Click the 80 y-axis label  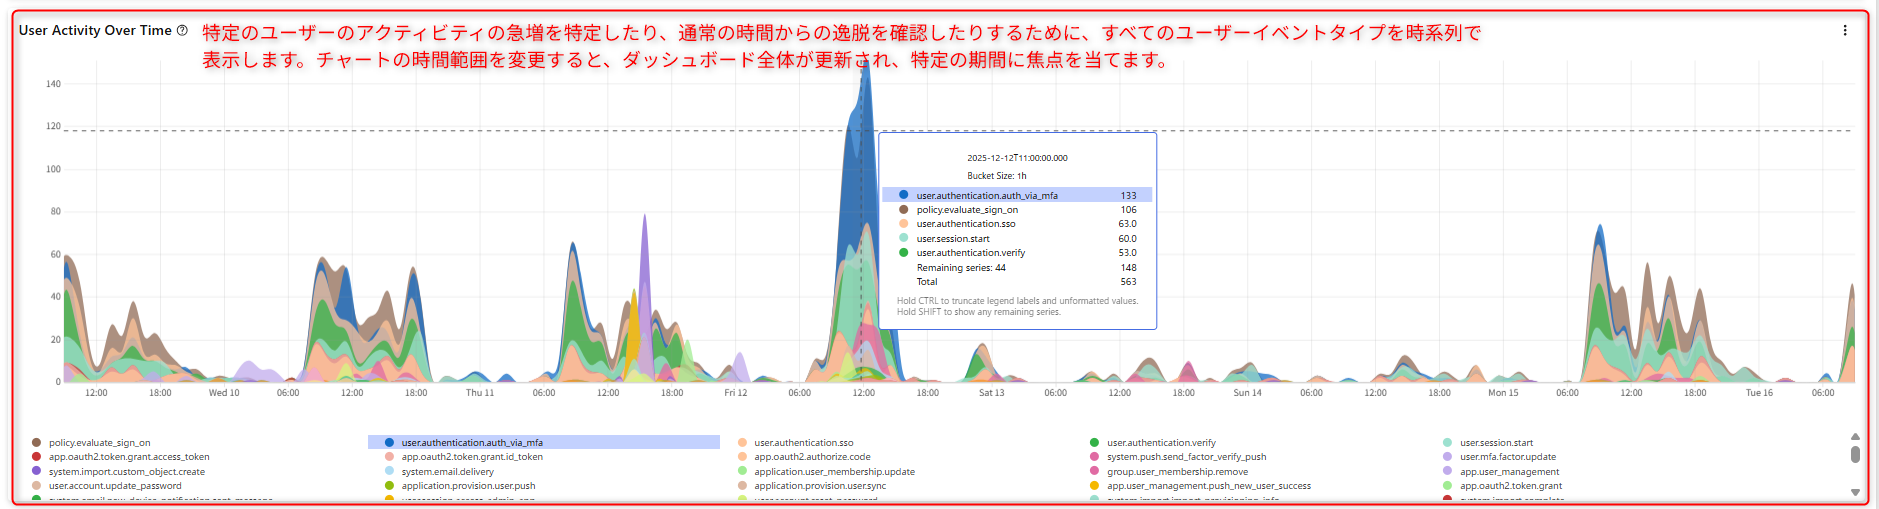(56, 211)
